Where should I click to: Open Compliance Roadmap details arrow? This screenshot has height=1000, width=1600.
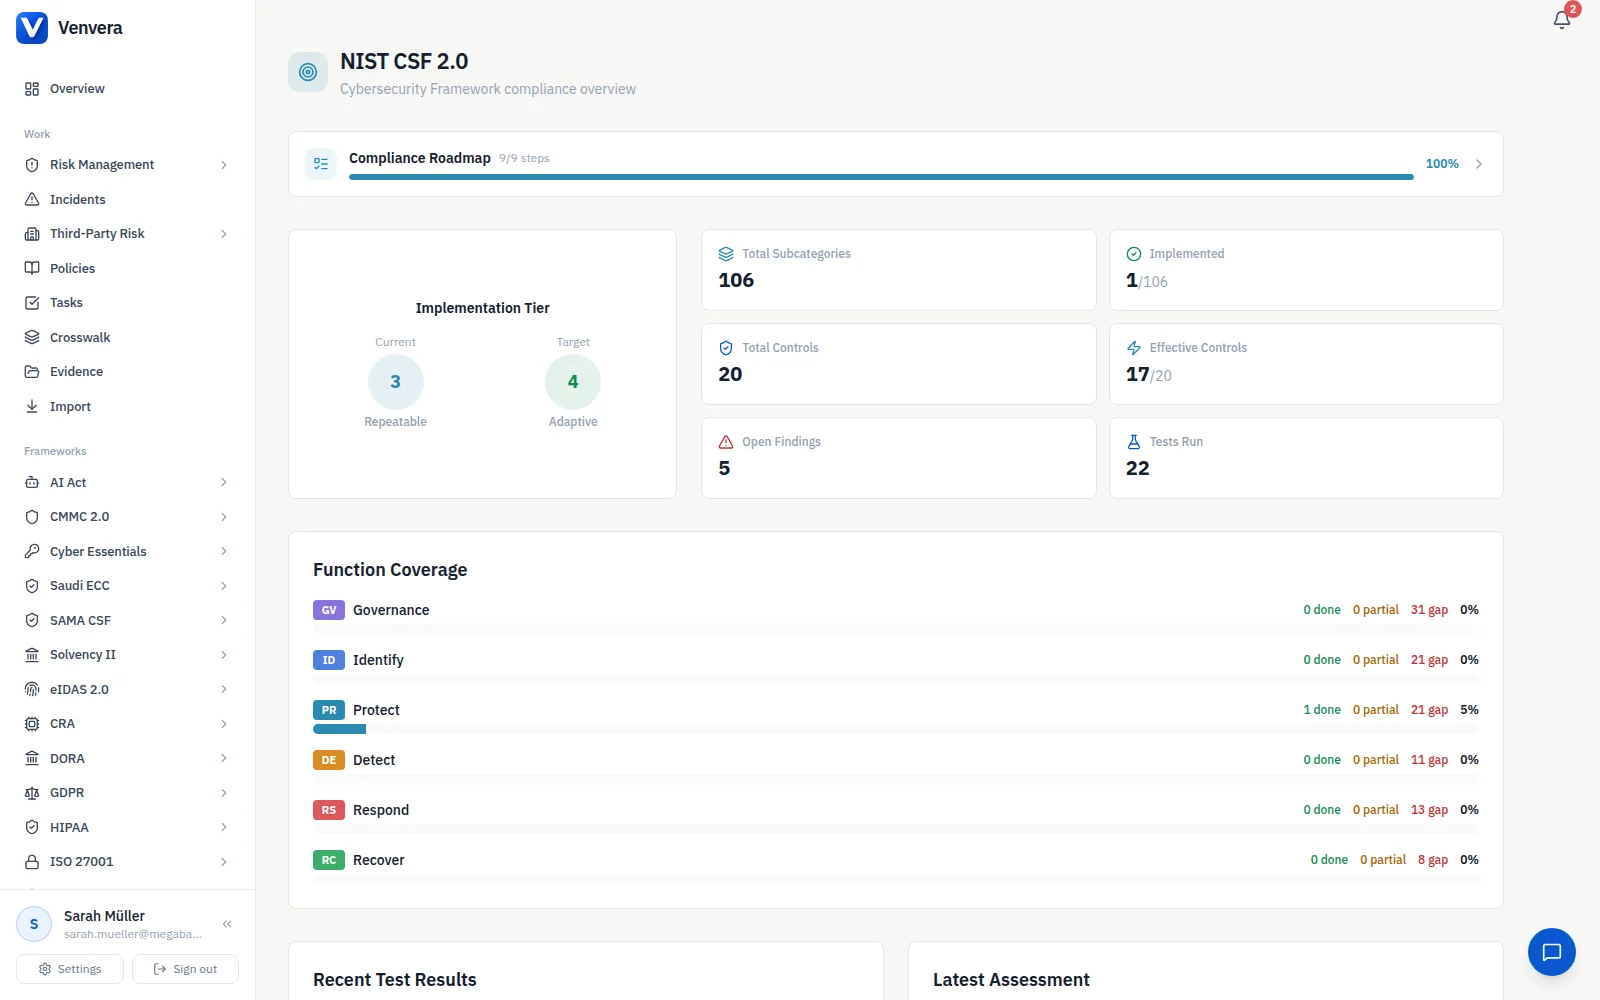(1479, 164)
